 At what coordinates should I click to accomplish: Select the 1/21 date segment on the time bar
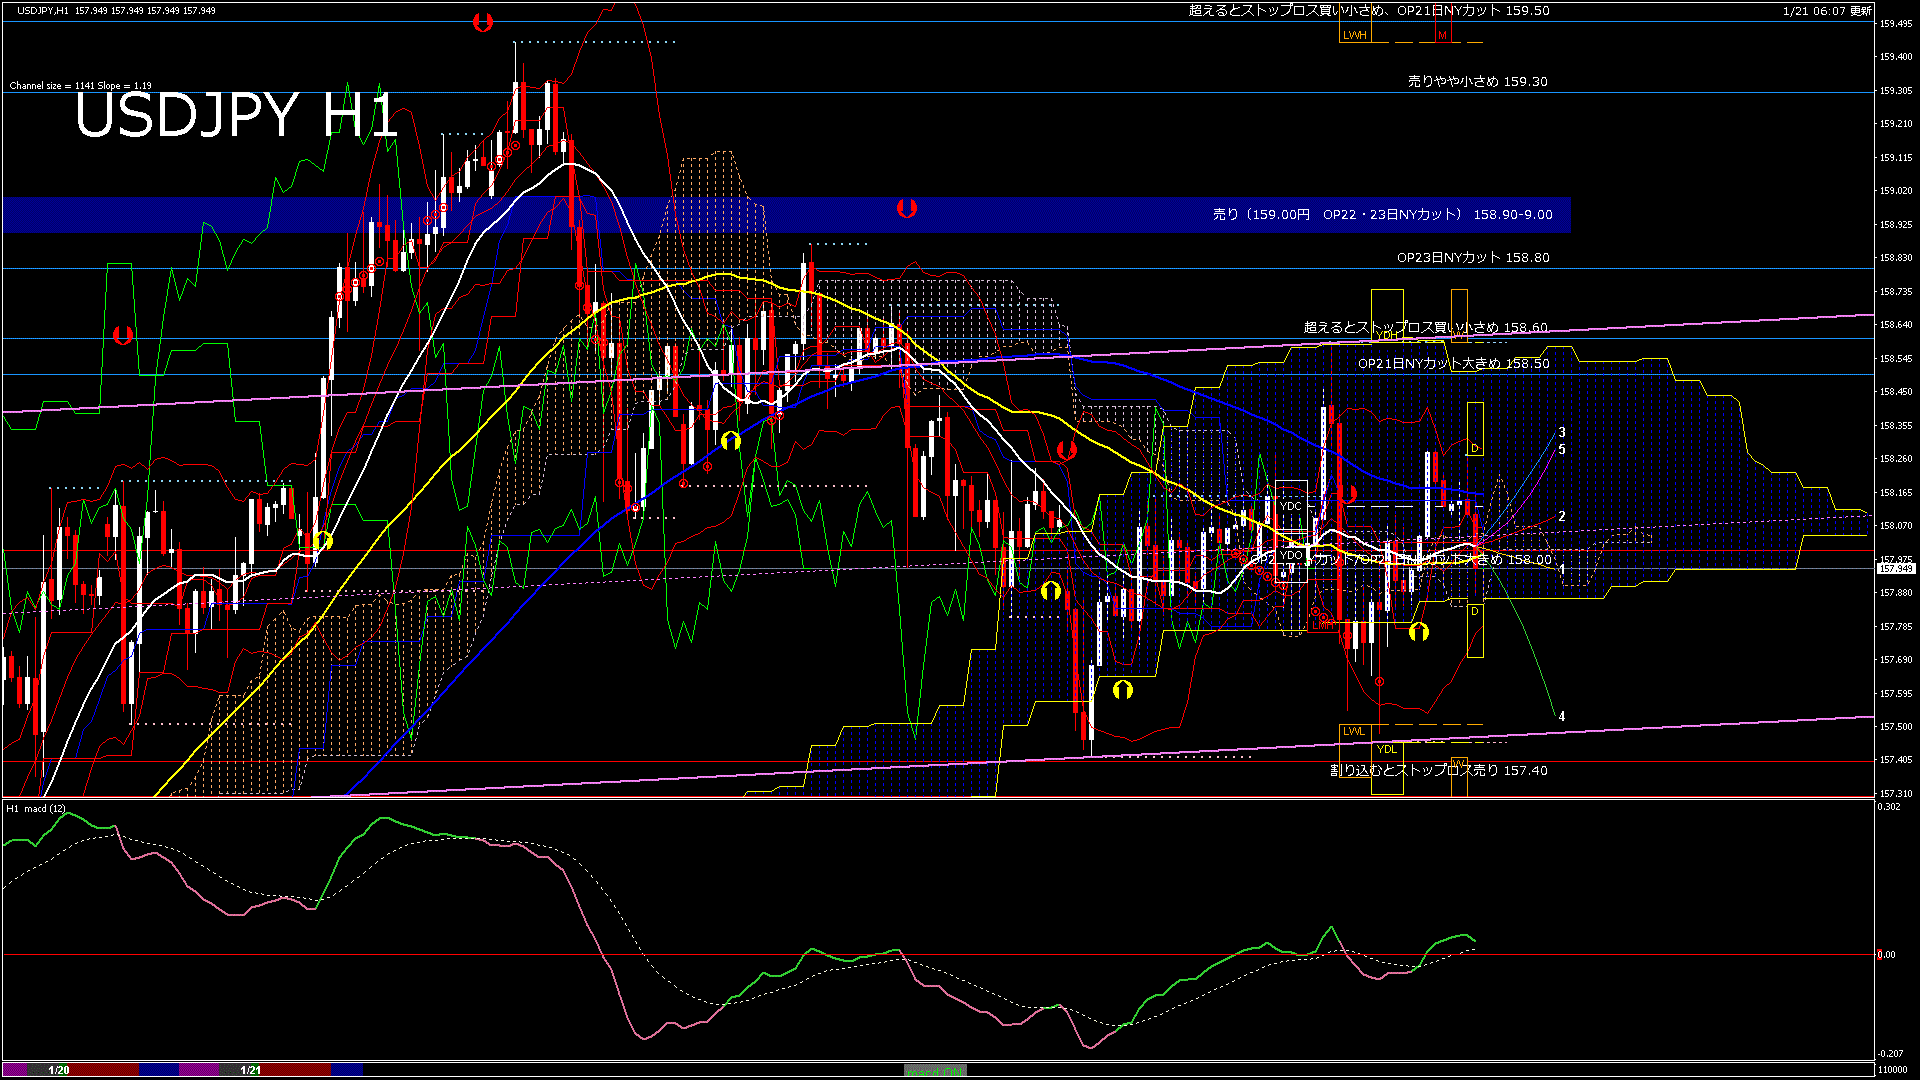point(251,1070)
